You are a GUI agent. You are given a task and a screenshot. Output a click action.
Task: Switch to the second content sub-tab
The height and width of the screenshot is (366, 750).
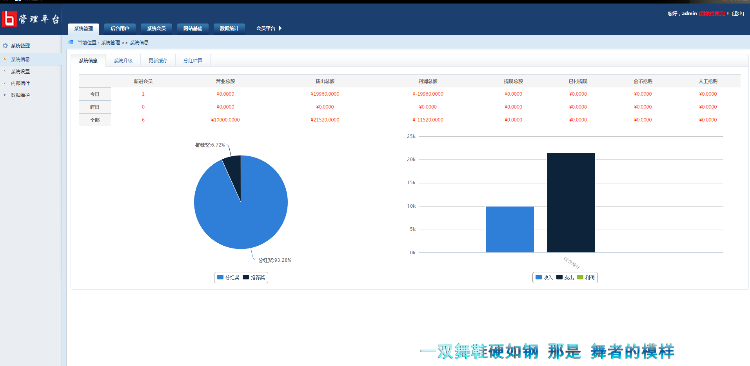click(x=123, y=61)
